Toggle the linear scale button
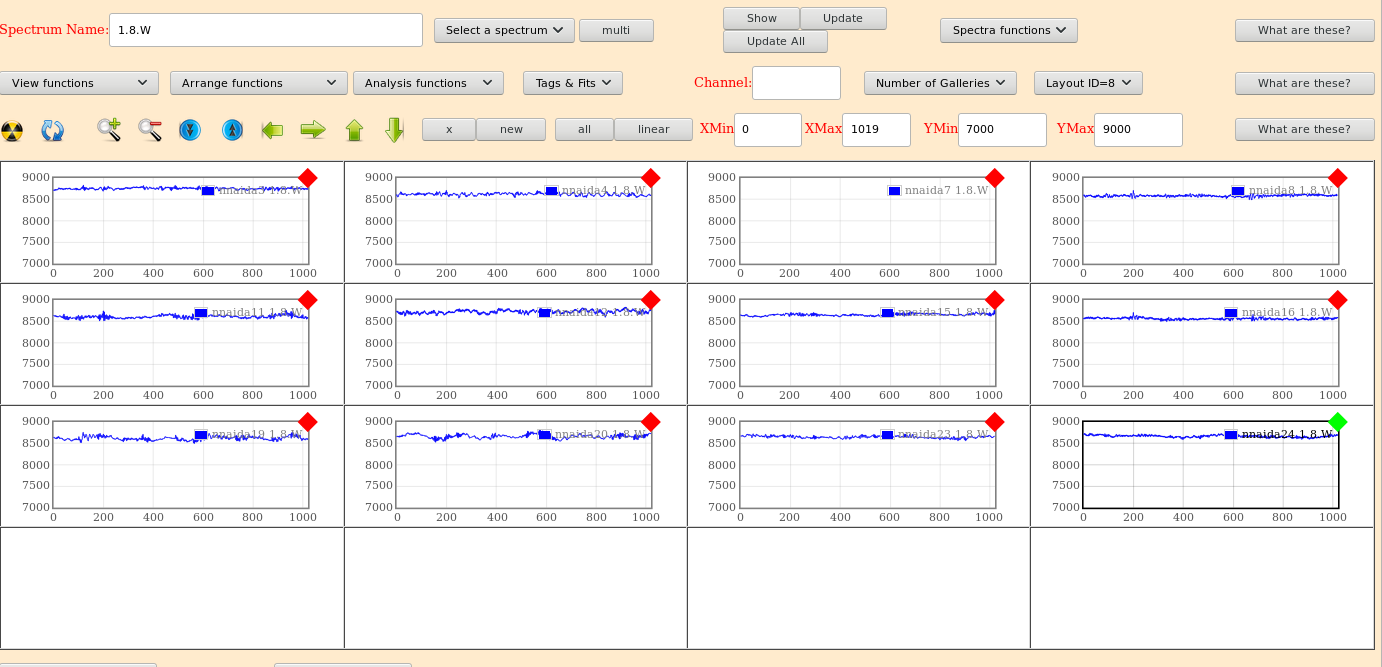Screen dimensions: 1382x667 point(654,129)
